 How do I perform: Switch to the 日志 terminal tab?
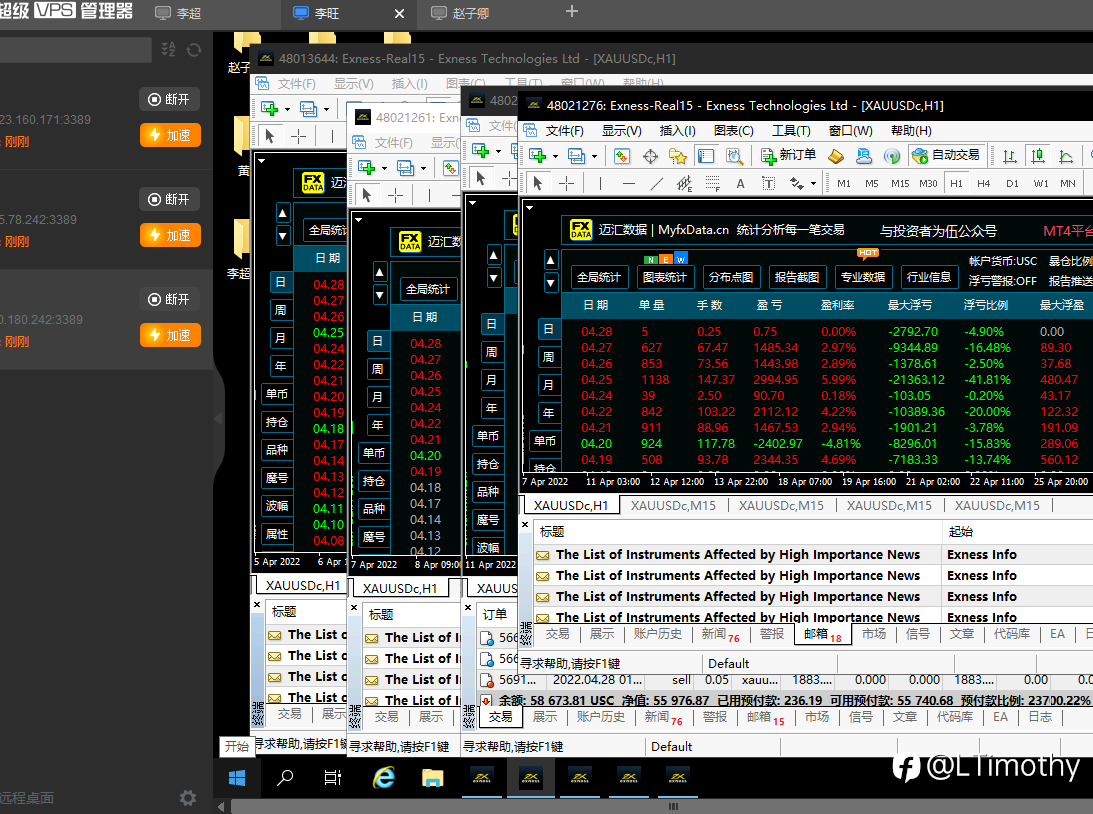(x=1040, y=716)
